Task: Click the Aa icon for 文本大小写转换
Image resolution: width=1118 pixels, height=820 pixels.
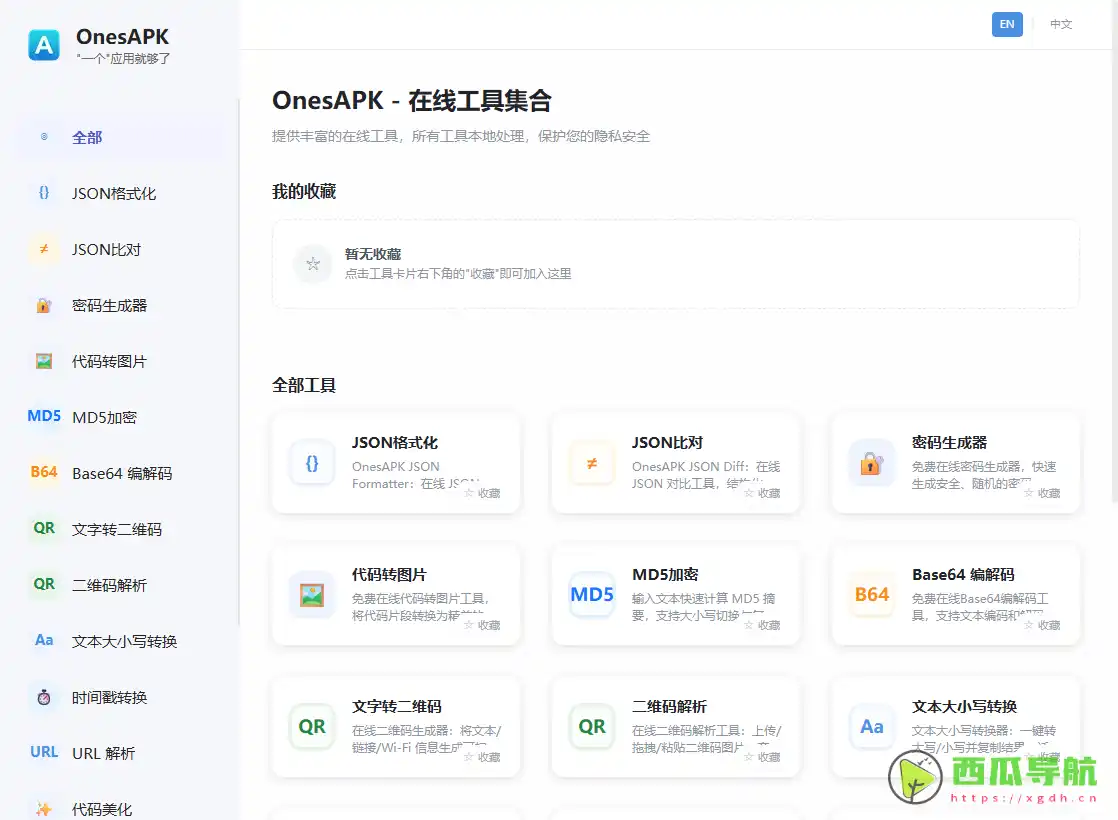Action: tap(43, 641)
